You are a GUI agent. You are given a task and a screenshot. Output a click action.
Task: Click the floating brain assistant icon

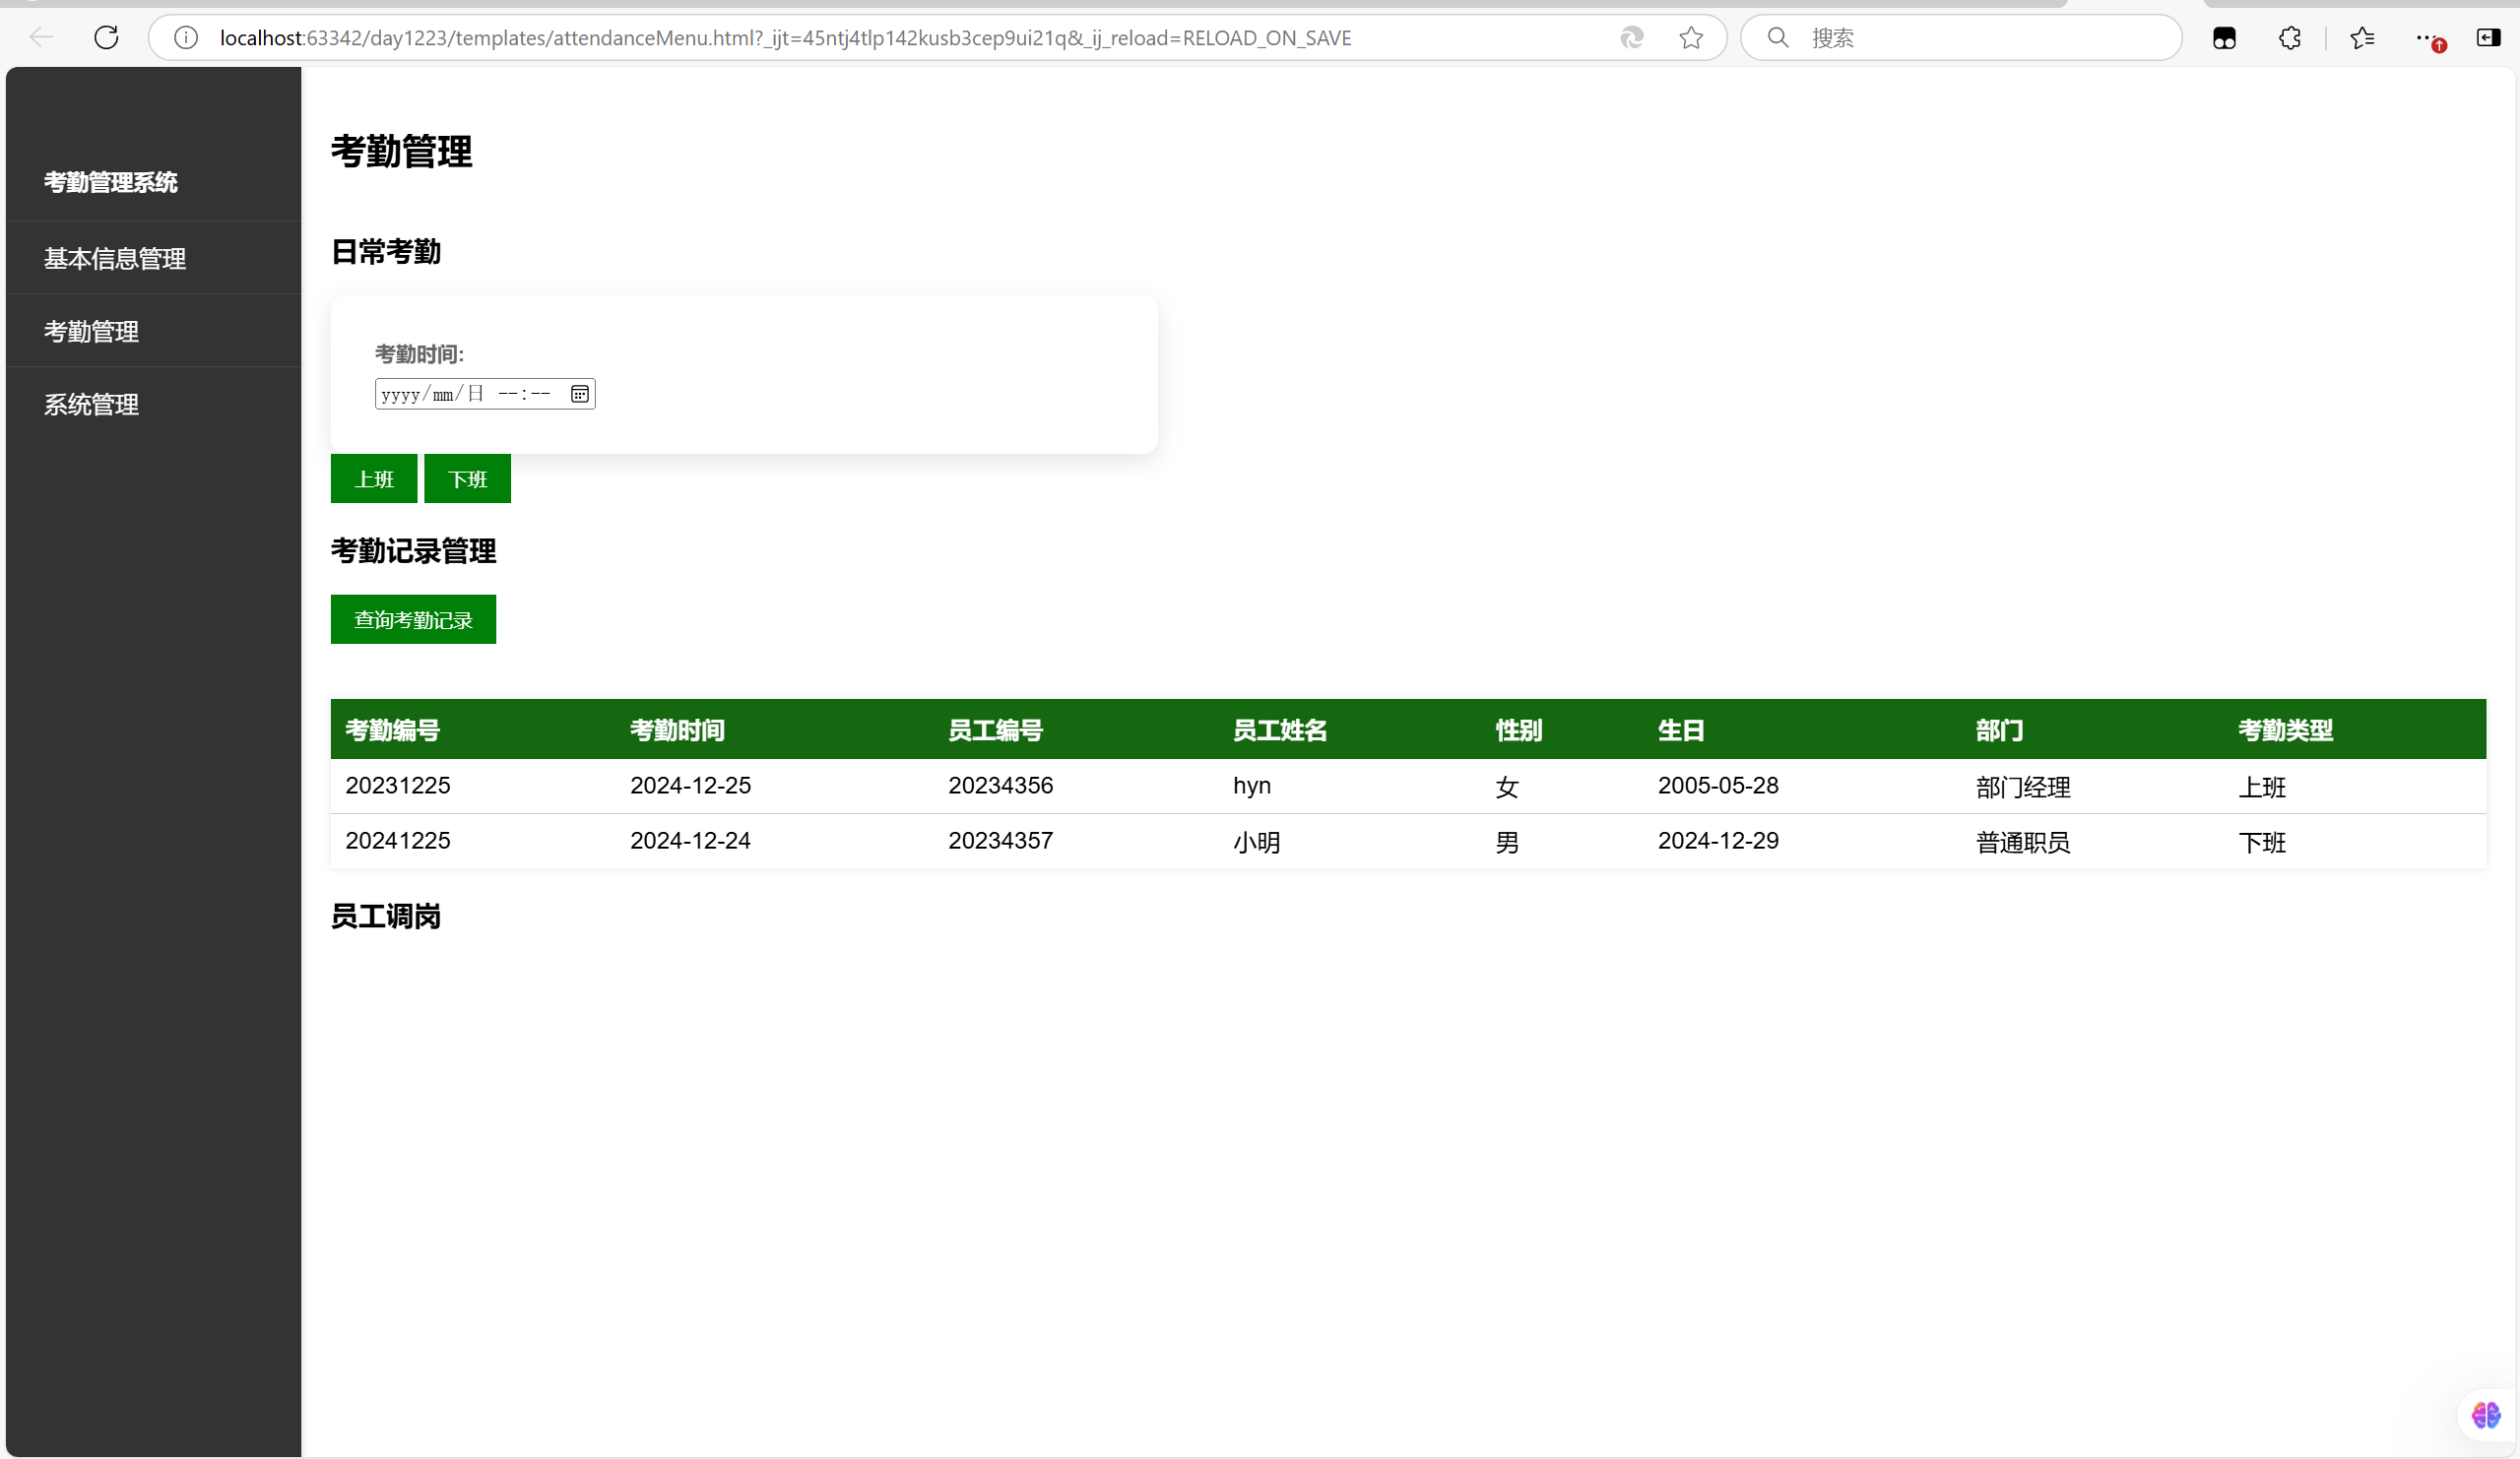pos(2485,1415)
